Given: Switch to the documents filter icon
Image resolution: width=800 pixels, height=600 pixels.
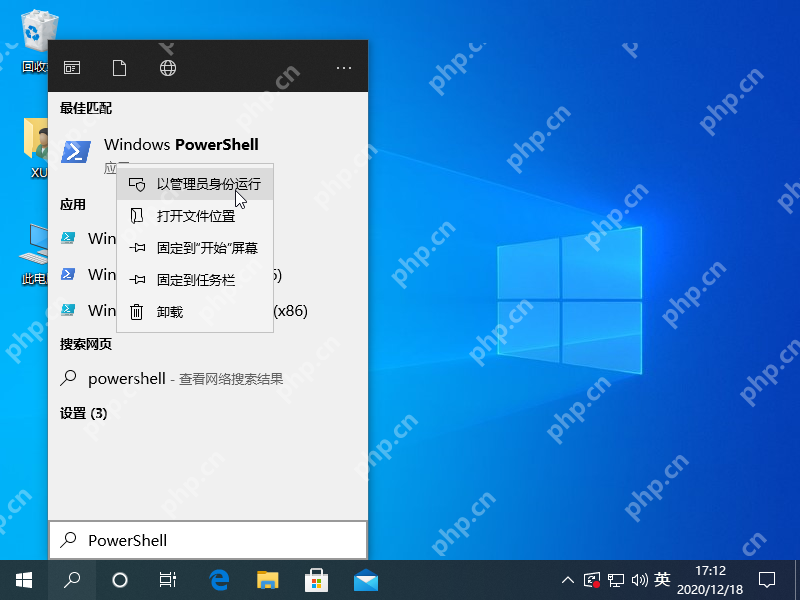Looking at the screenshot, I should [120, 68].
